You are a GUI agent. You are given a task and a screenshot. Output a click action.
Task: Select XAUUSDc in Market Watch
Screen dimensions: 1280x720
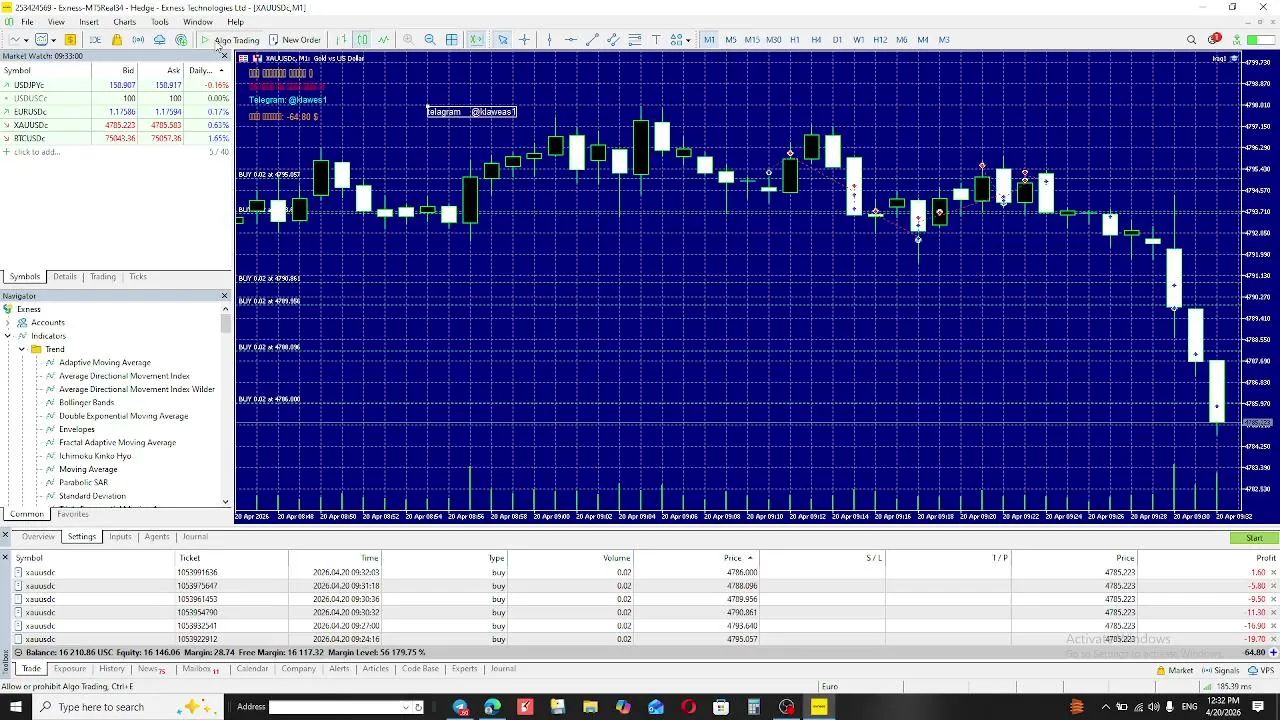click(116, 125)
